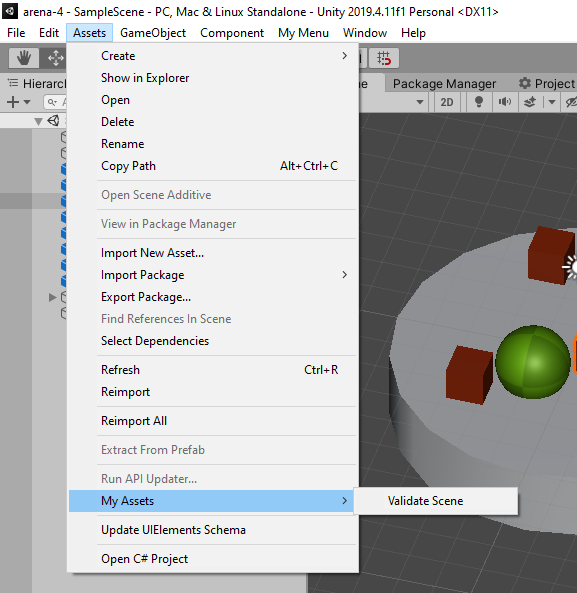Click the Hierarchy plus create button

click(13, 102)
